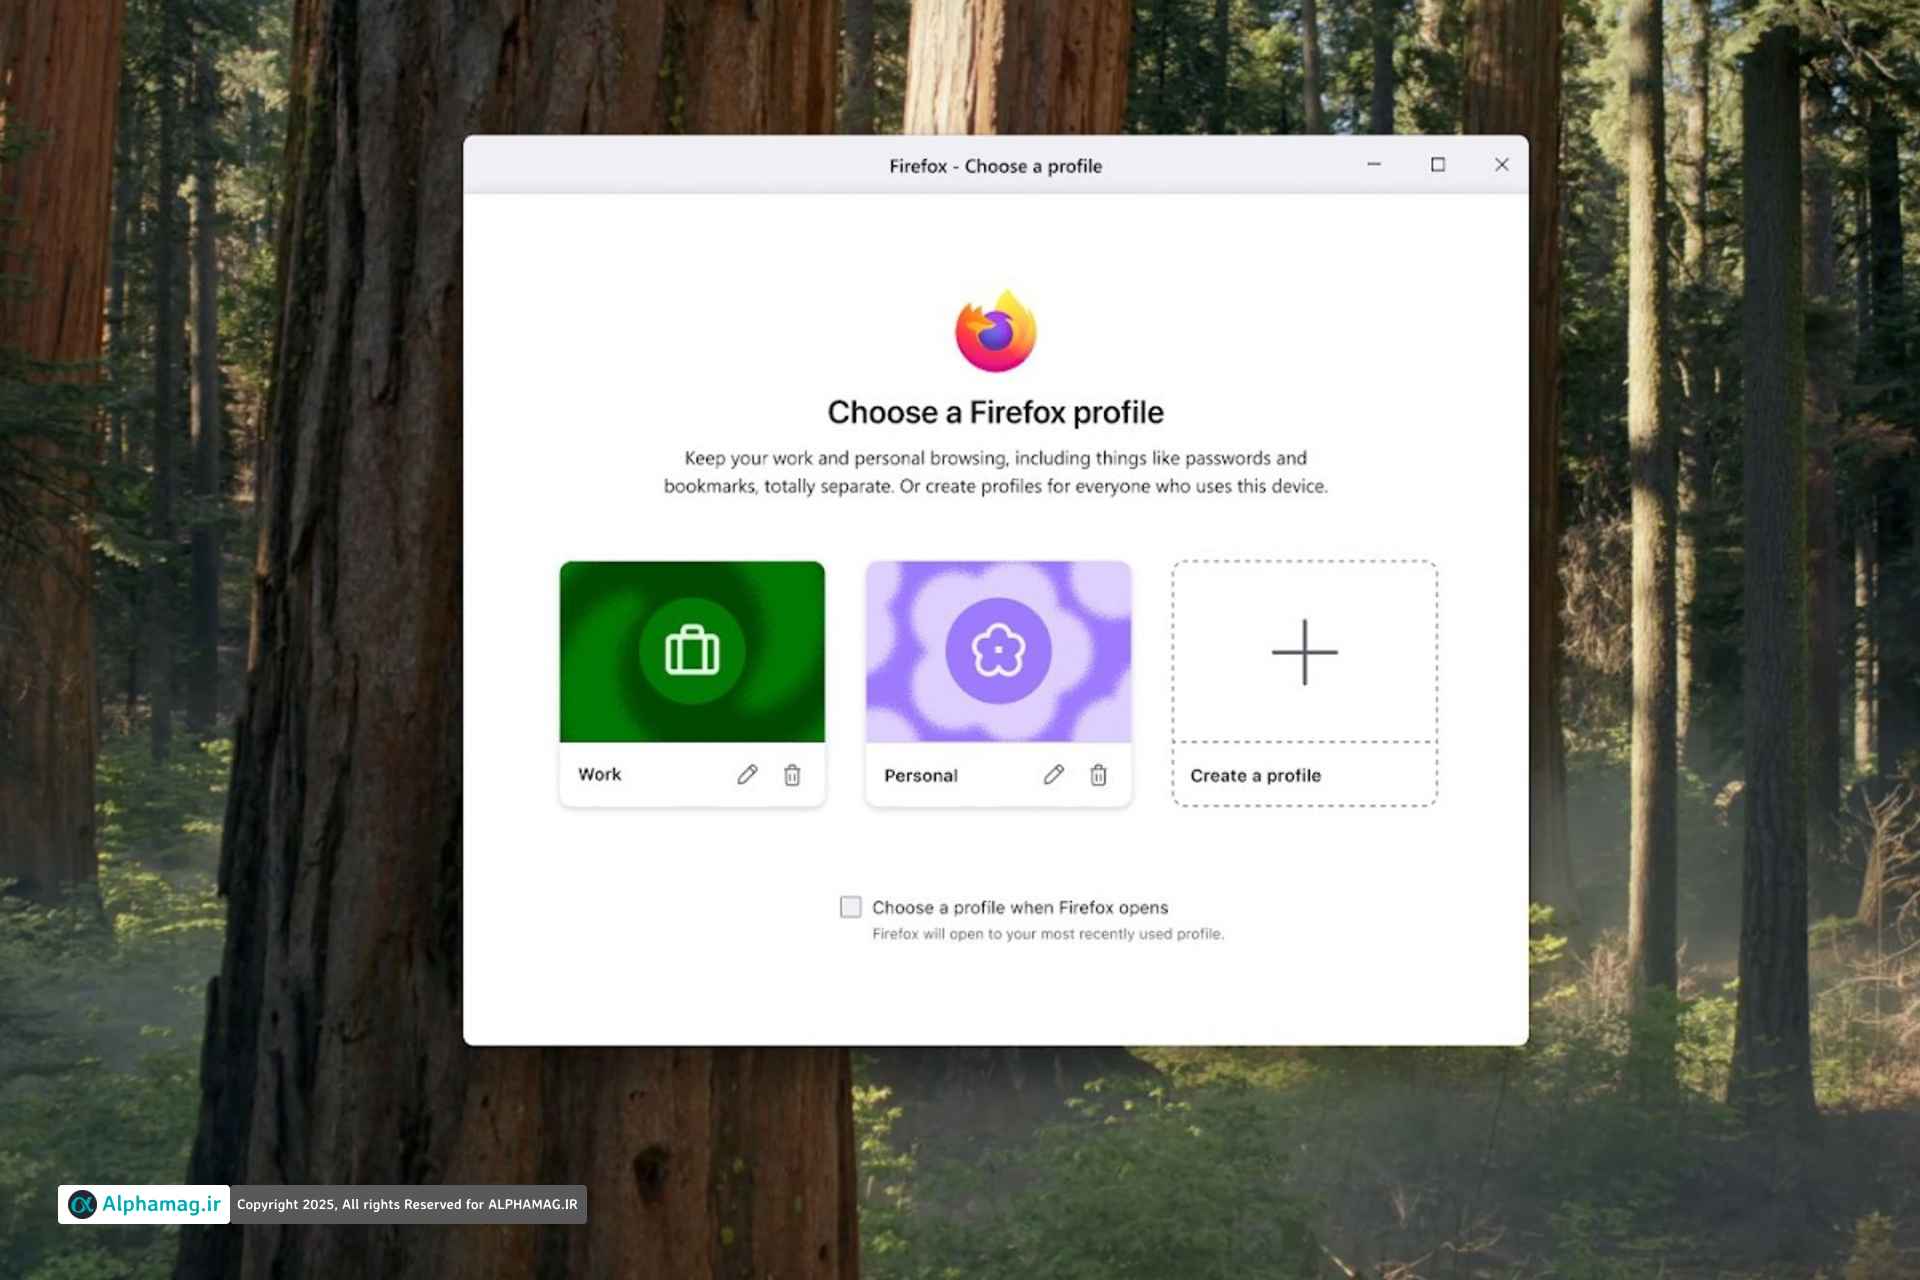Open the Personal profile card

coord(998,683)
